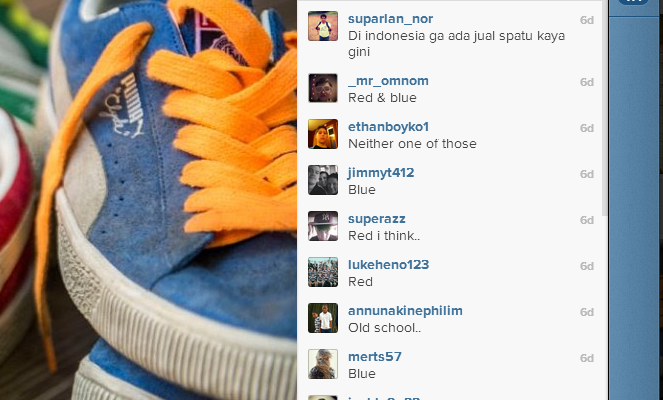Screen dimensions: 663x400
Task: Click the merts57 username
Action: pyautogui.click(x=375, y=357)
